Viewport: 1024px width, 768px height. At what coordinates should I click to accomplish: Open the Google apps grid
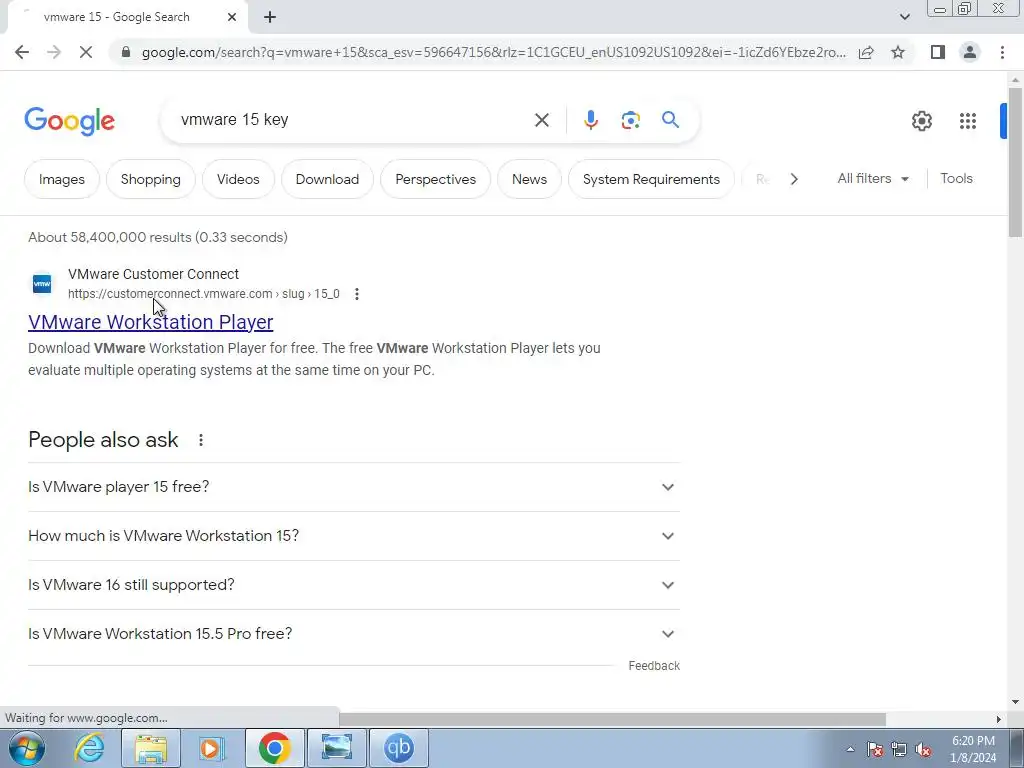tap(967, 121)
